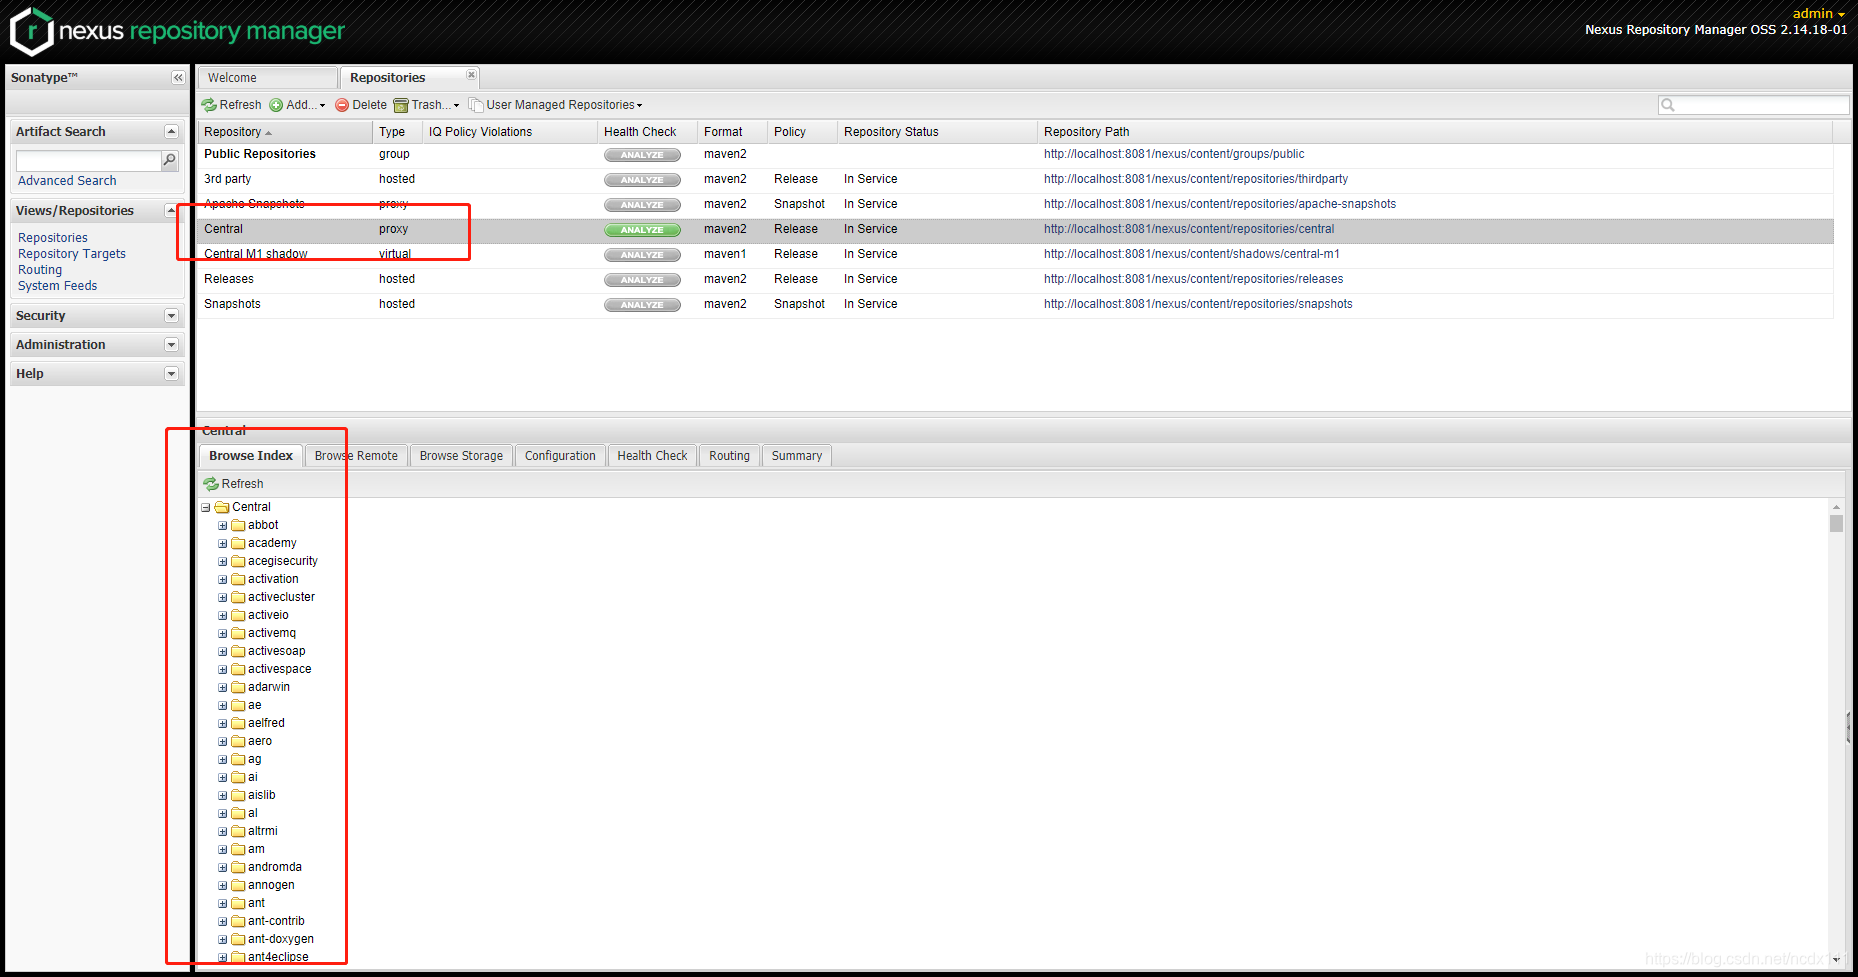Switch to the lower Health Check tab
The height and width of the screenshot is (977, 1858).
click(x=652, y=456)
